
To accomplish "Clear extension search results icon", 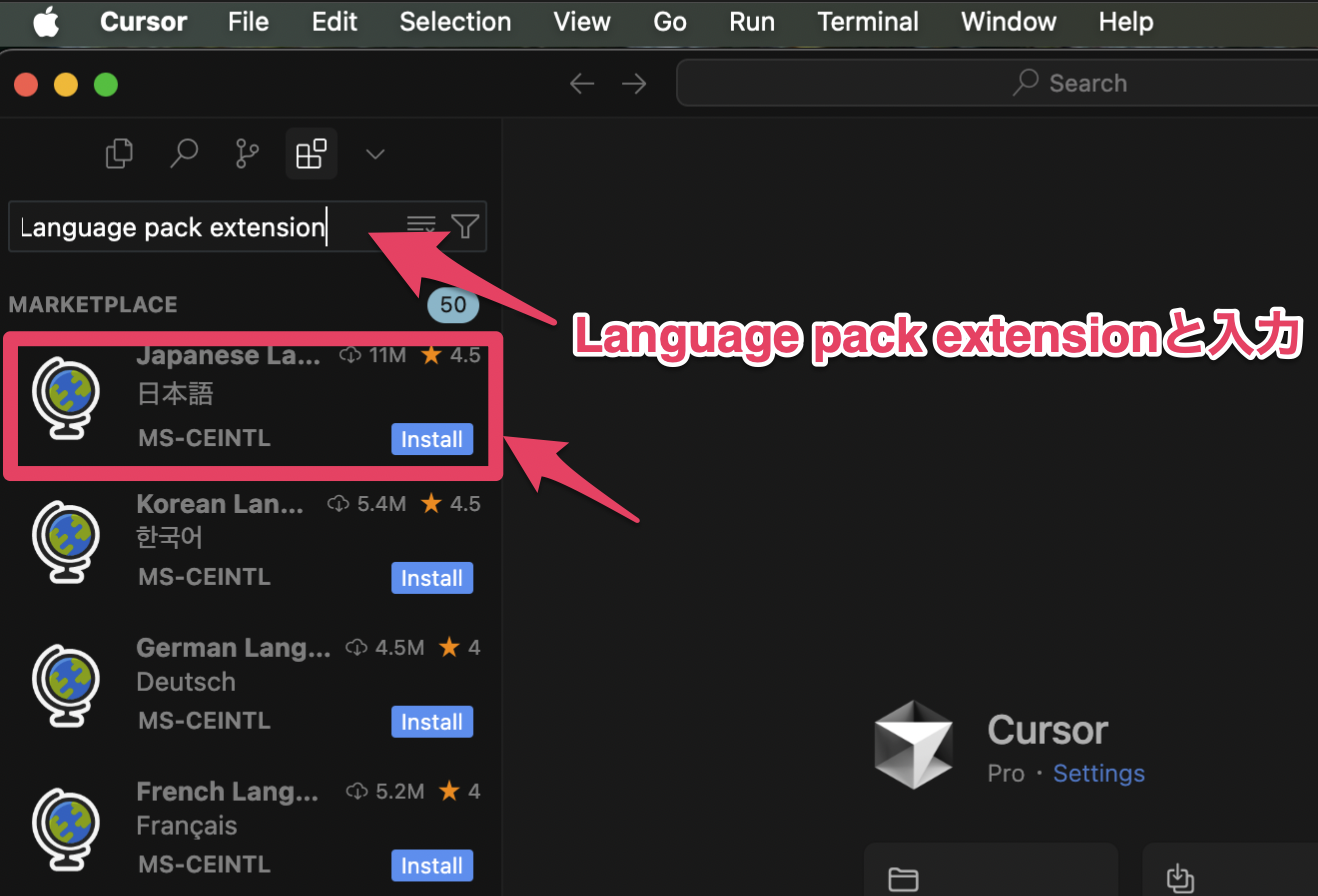I will 421,227.
